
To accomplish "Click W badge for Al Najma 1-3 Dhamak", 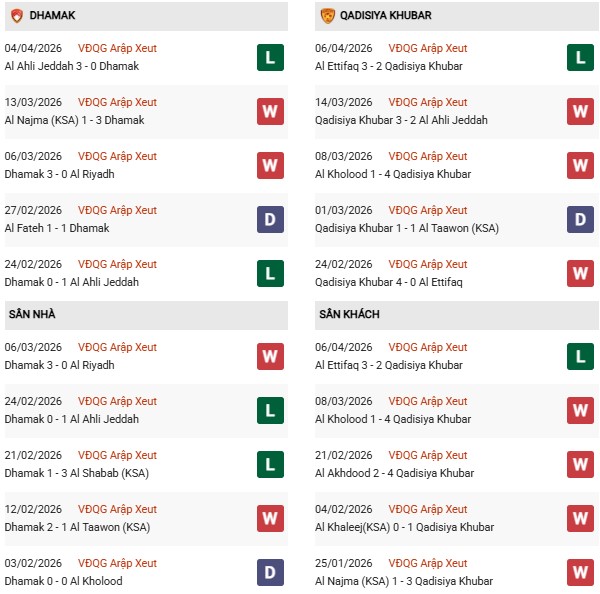I will (x=269, y=111).
